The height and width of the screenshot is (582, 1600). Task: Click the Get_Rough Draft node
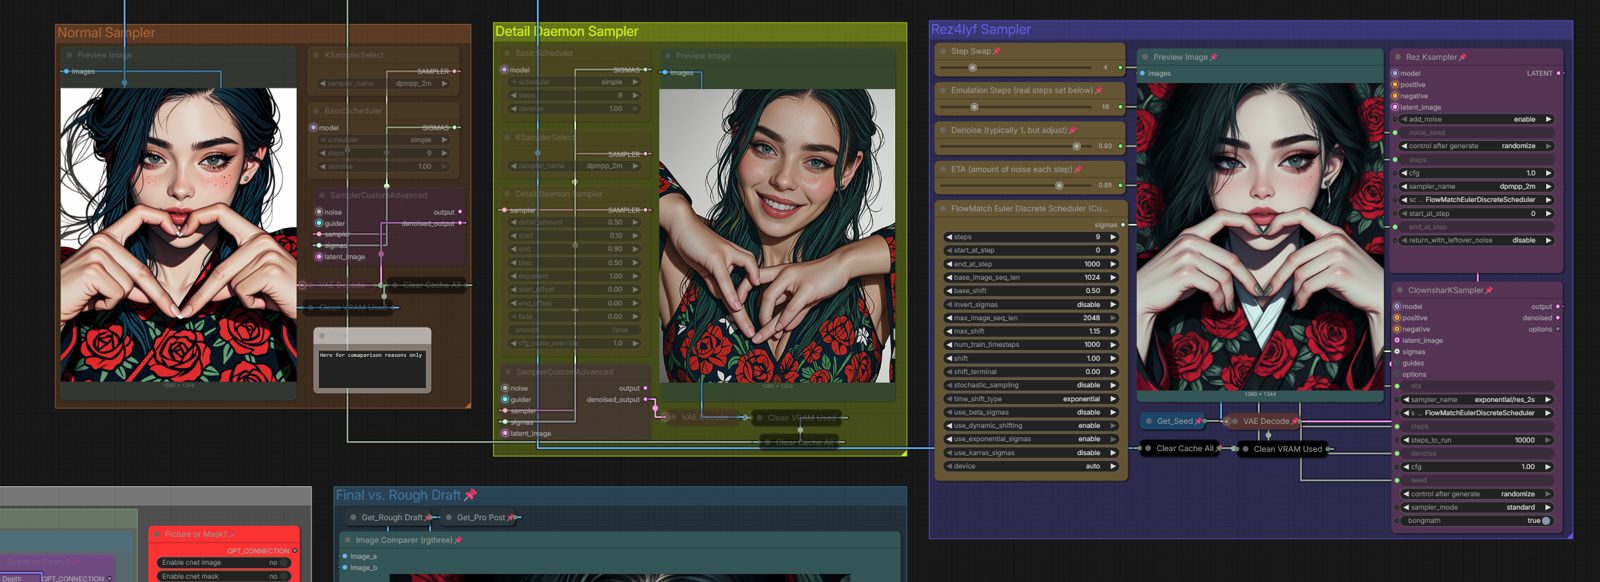point(391,518)
